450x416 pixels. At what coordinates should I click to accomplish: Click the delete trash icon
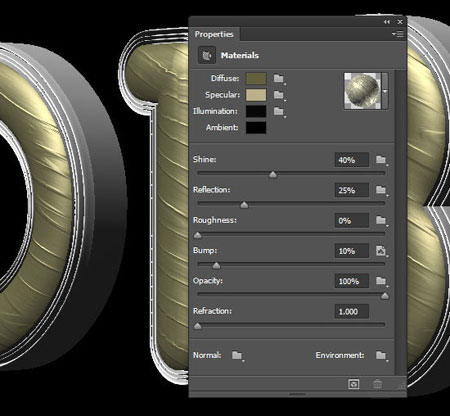pos(377,384)
